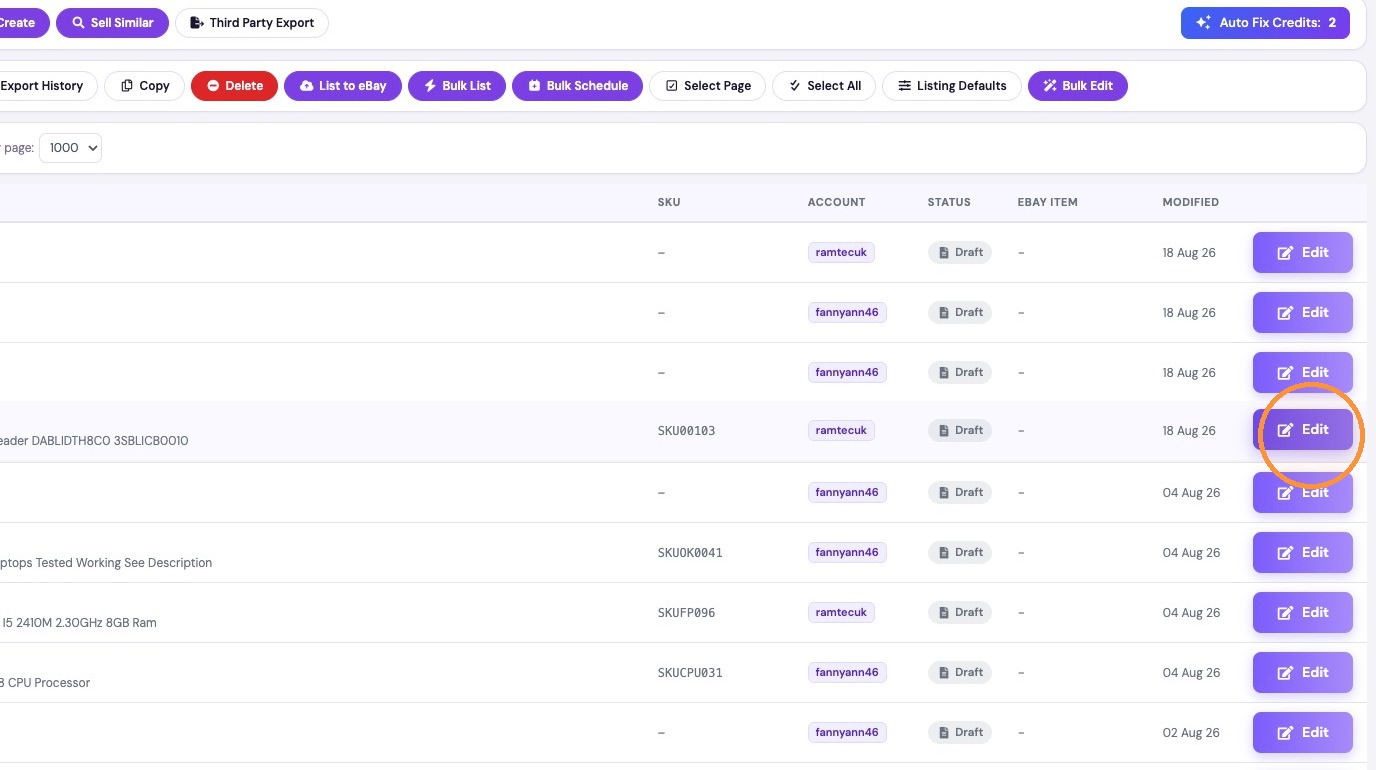Open Bulk Schedule
This screenshot has width=1376, height=770.
click(x=577, y=85)
